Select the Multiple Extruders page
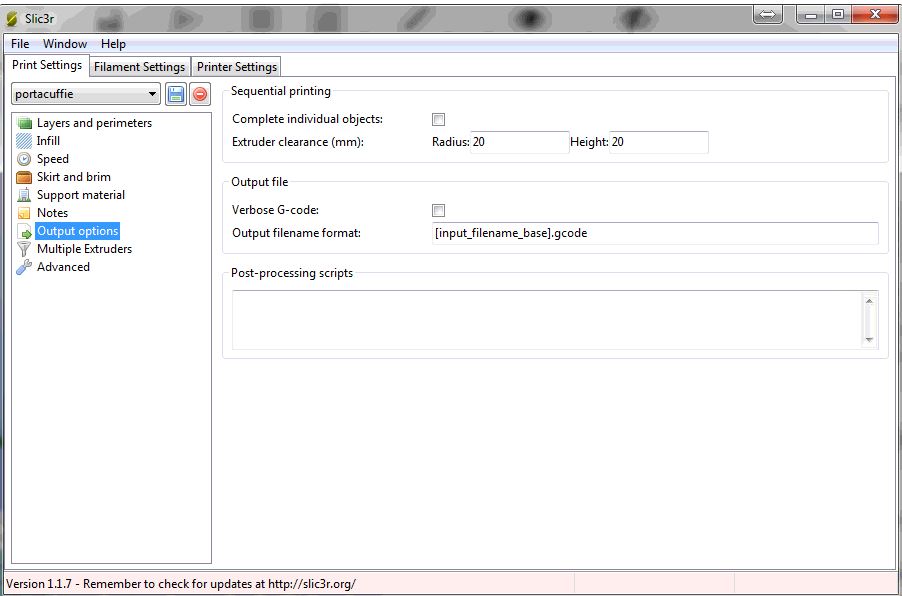Image resolution: width=902 pixels, height=596 pixels. coord(85,249)
